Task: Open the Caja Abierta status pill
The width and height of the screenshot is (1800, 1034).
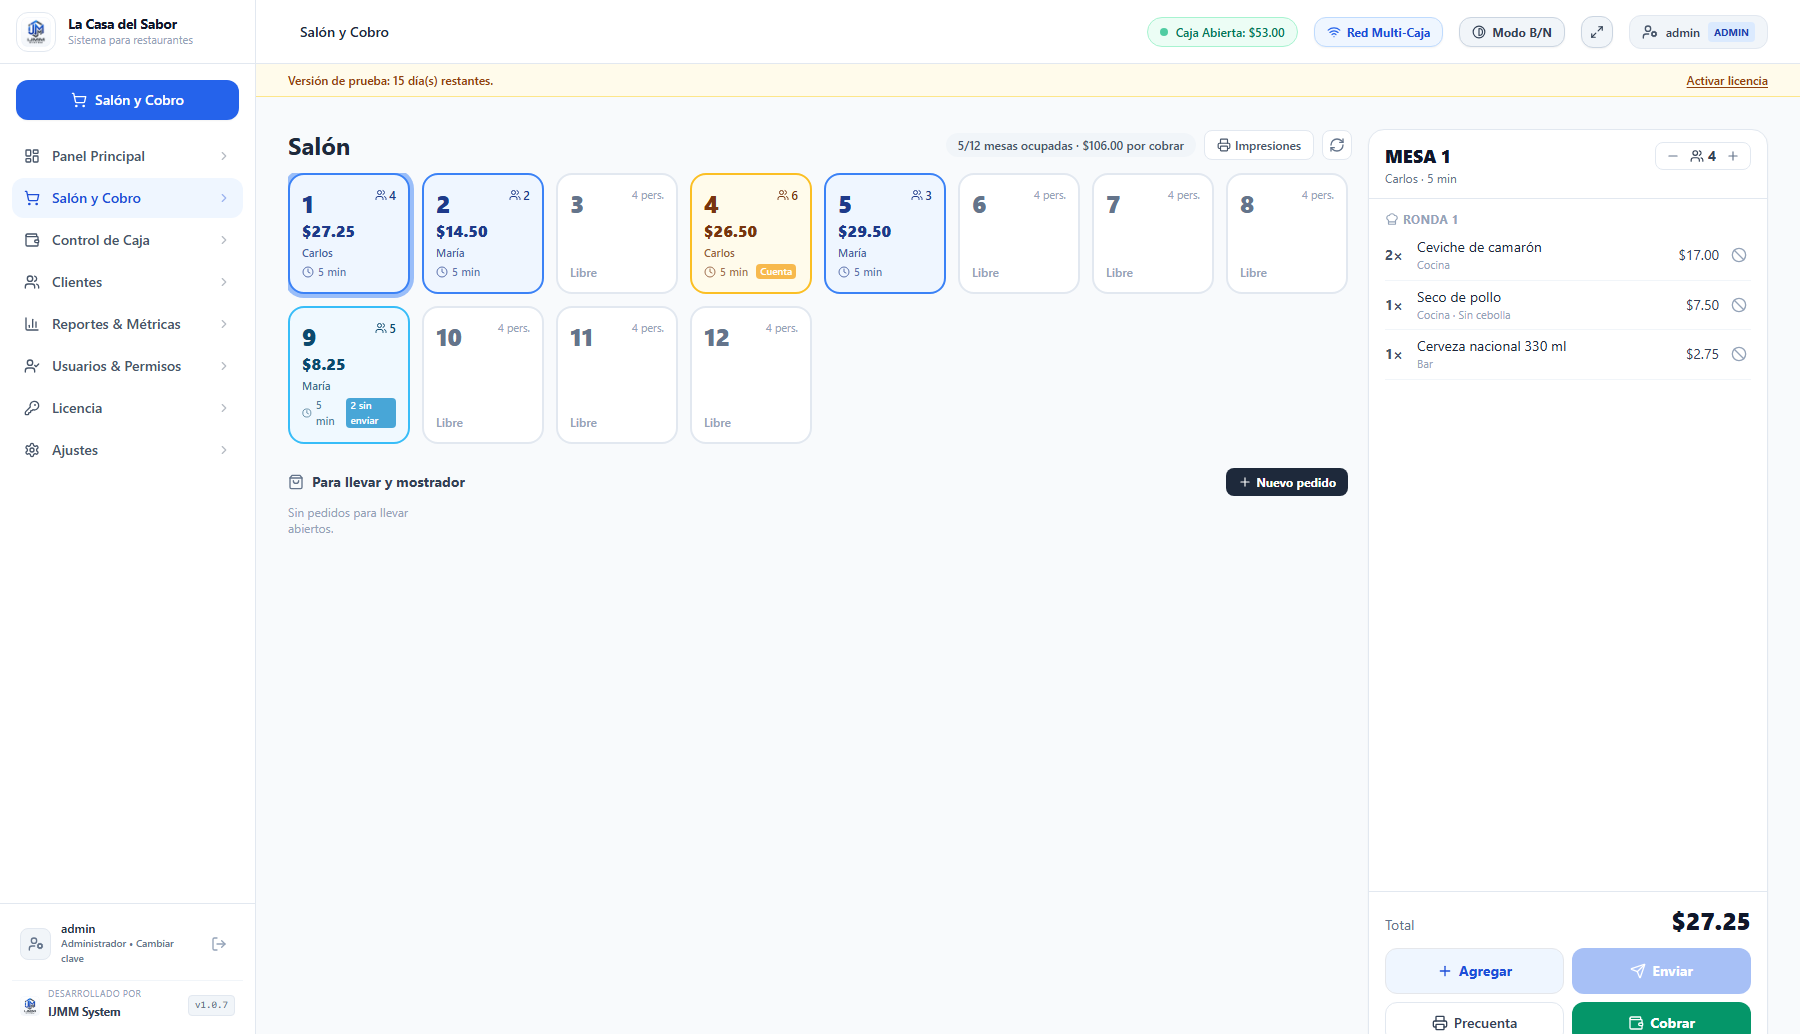Action: coord(1222,32)
